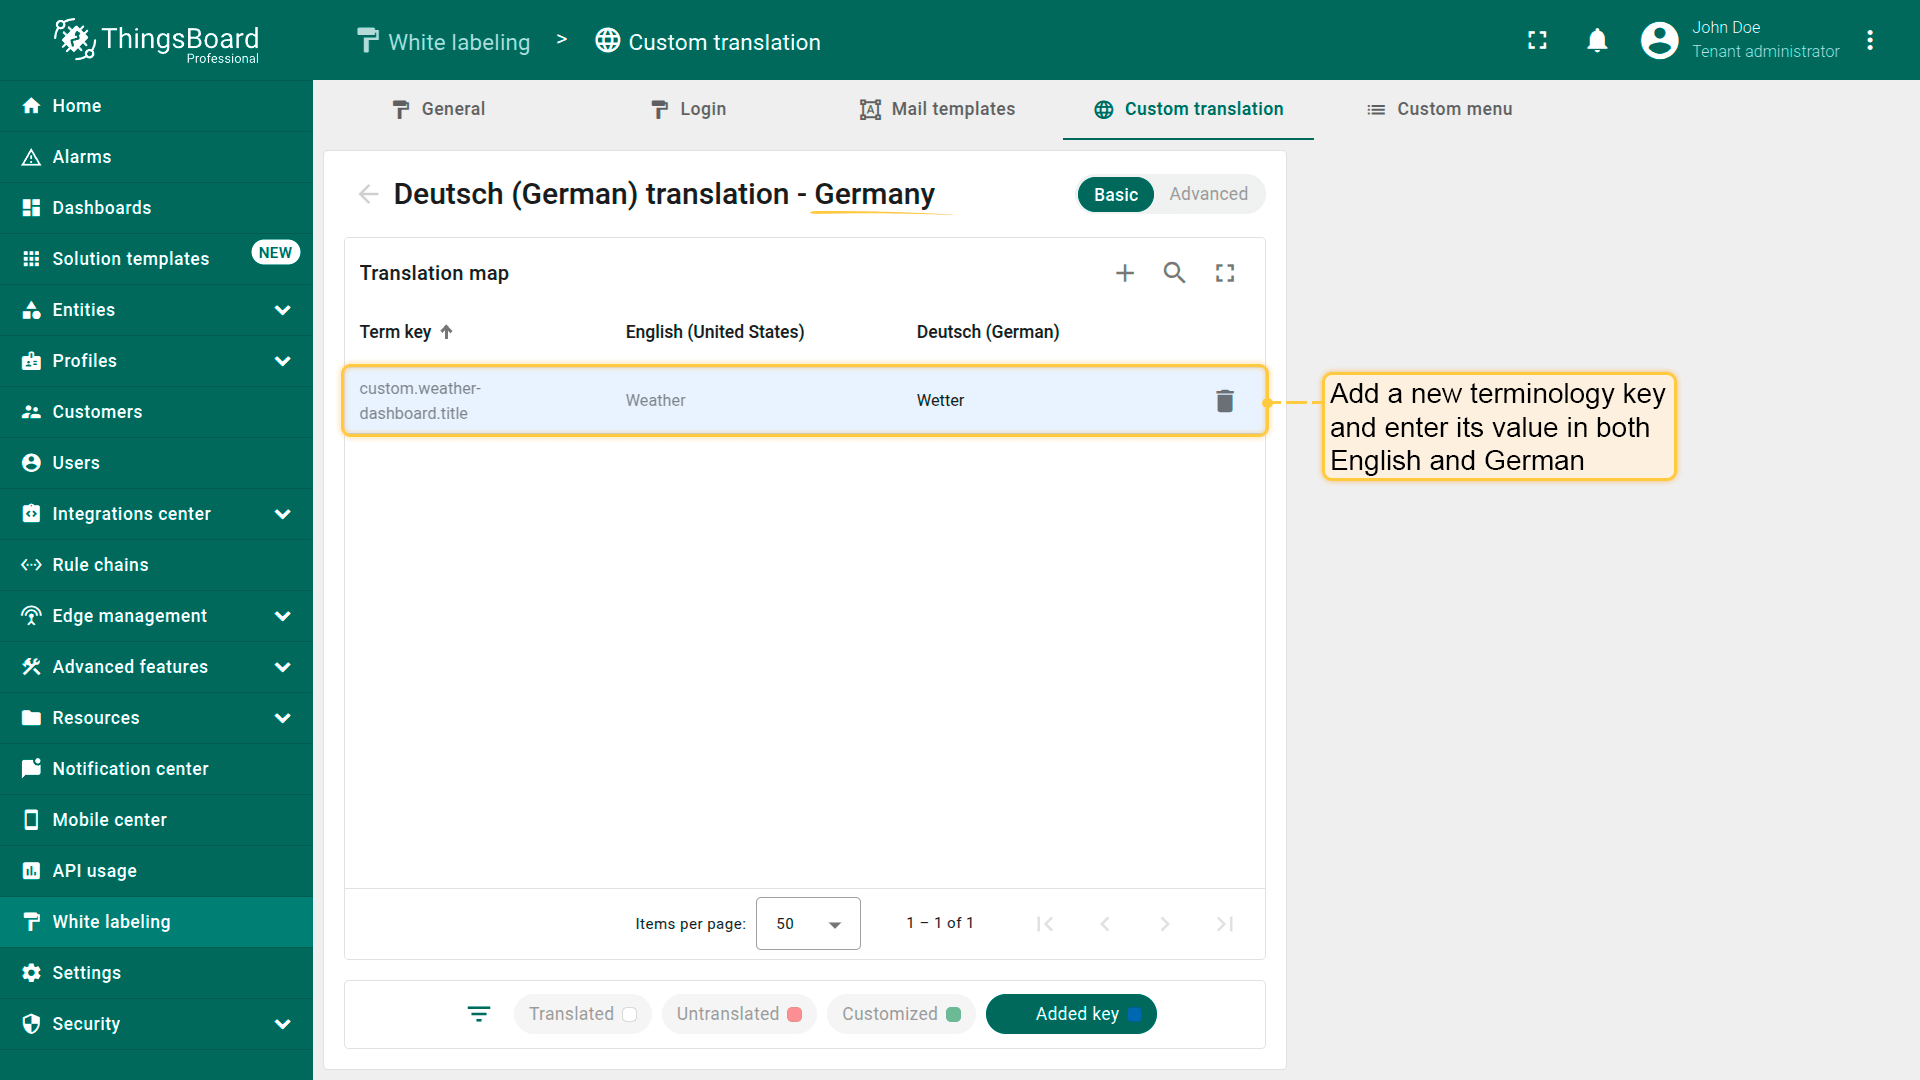Click the add translation key plus icon
Screen dimensions: 1920x1080
click(1125, 273)
